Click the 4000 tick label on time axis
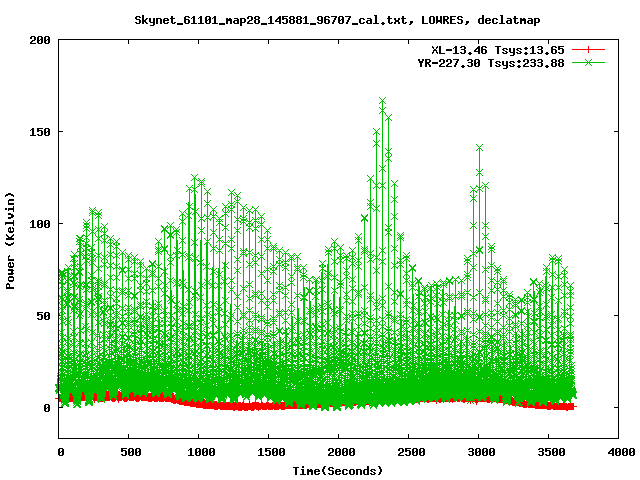 (618, 452)
